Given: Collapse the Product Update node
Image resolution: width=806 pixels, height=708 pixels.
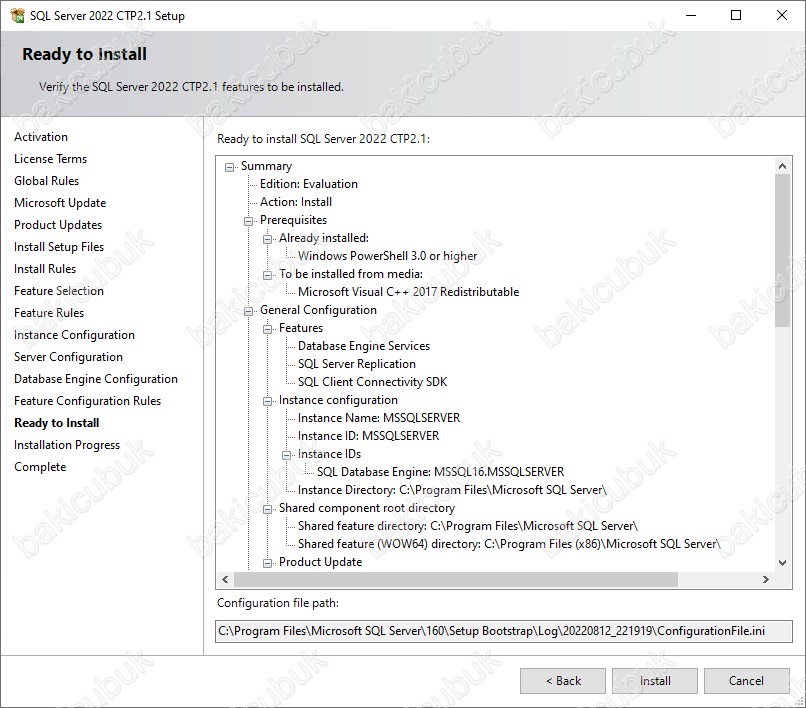Looking at the screenshot, I should coord(267,563).
